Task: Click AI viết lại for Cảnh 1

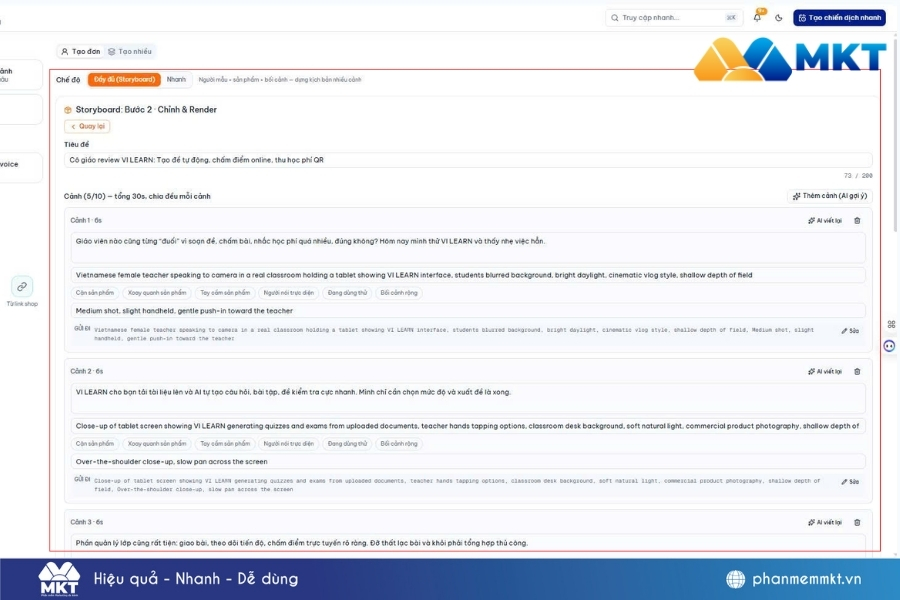Action: pyautogui.click(x=825, y=220)
